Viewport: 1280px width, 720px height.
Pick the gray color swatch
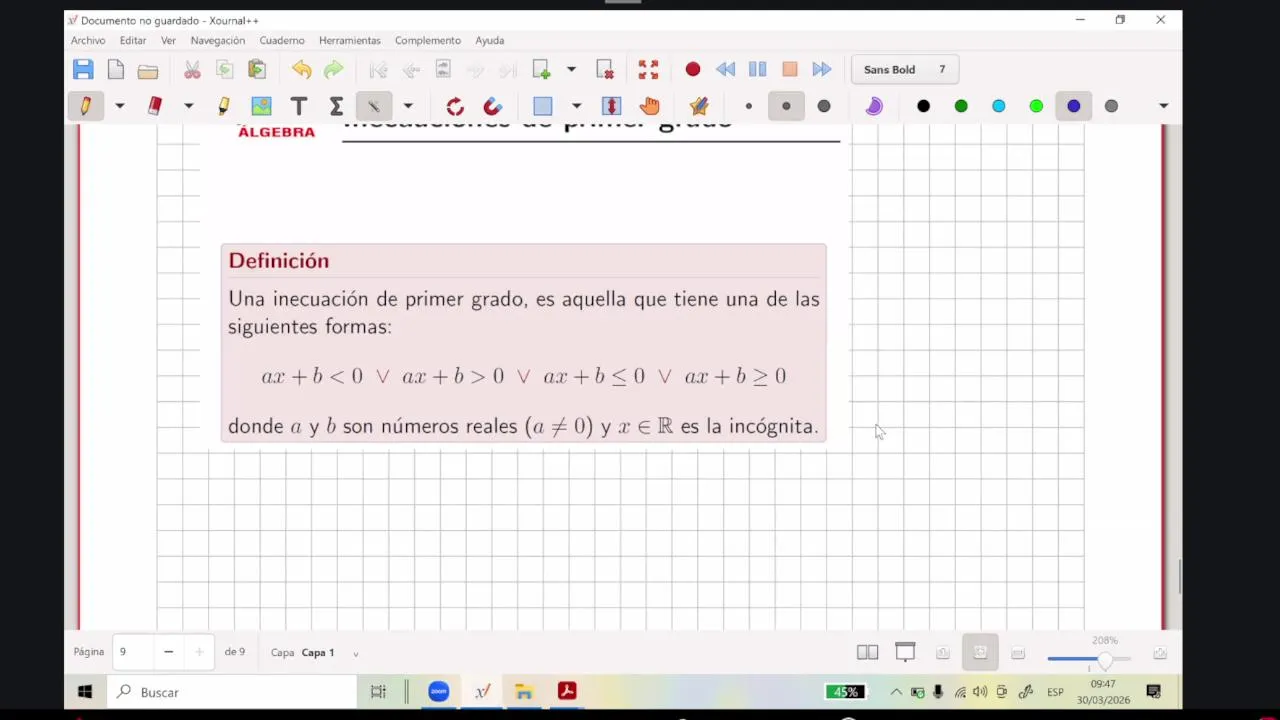pyautogui.click(x=1111, y=106)
